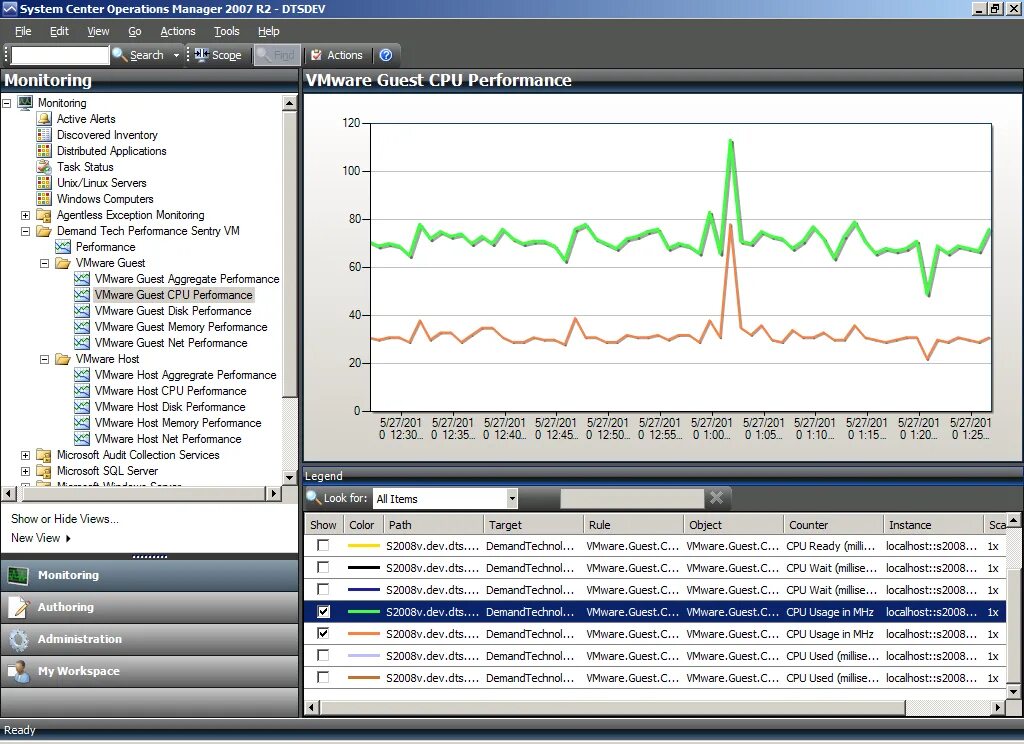Uncheck the green CPU Usage in MHz checkbox

pyautogui.click(x=323, y=611)
